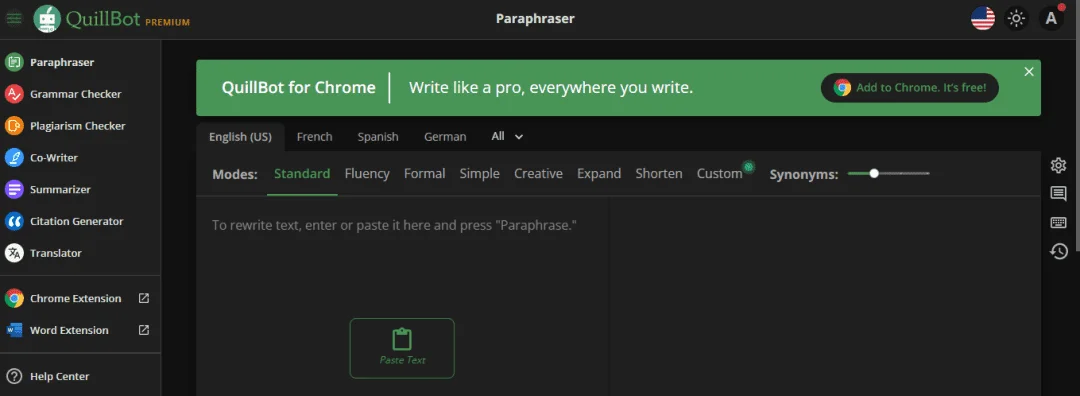Select the Shorten mode
Image resolution: width=1080 pixels, height=396 pixels.
click(658, 174)
